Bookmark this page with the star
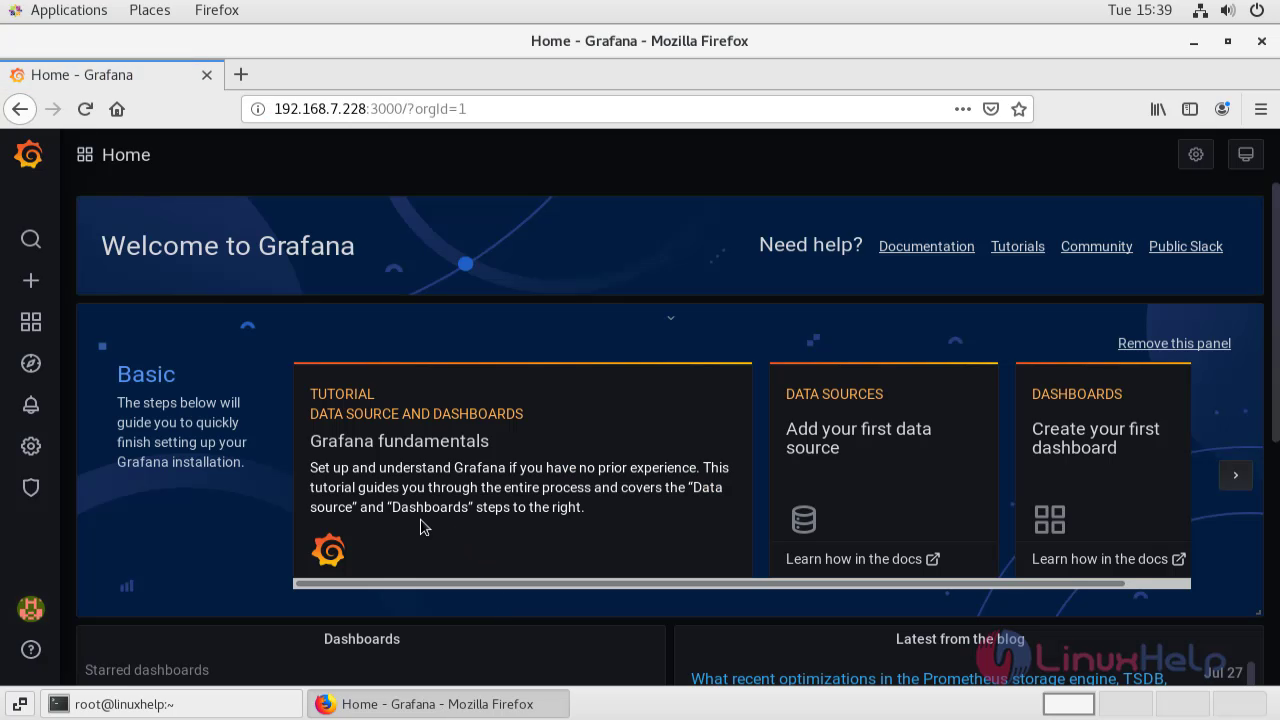1280x720 pixels. click(1019, 109)
